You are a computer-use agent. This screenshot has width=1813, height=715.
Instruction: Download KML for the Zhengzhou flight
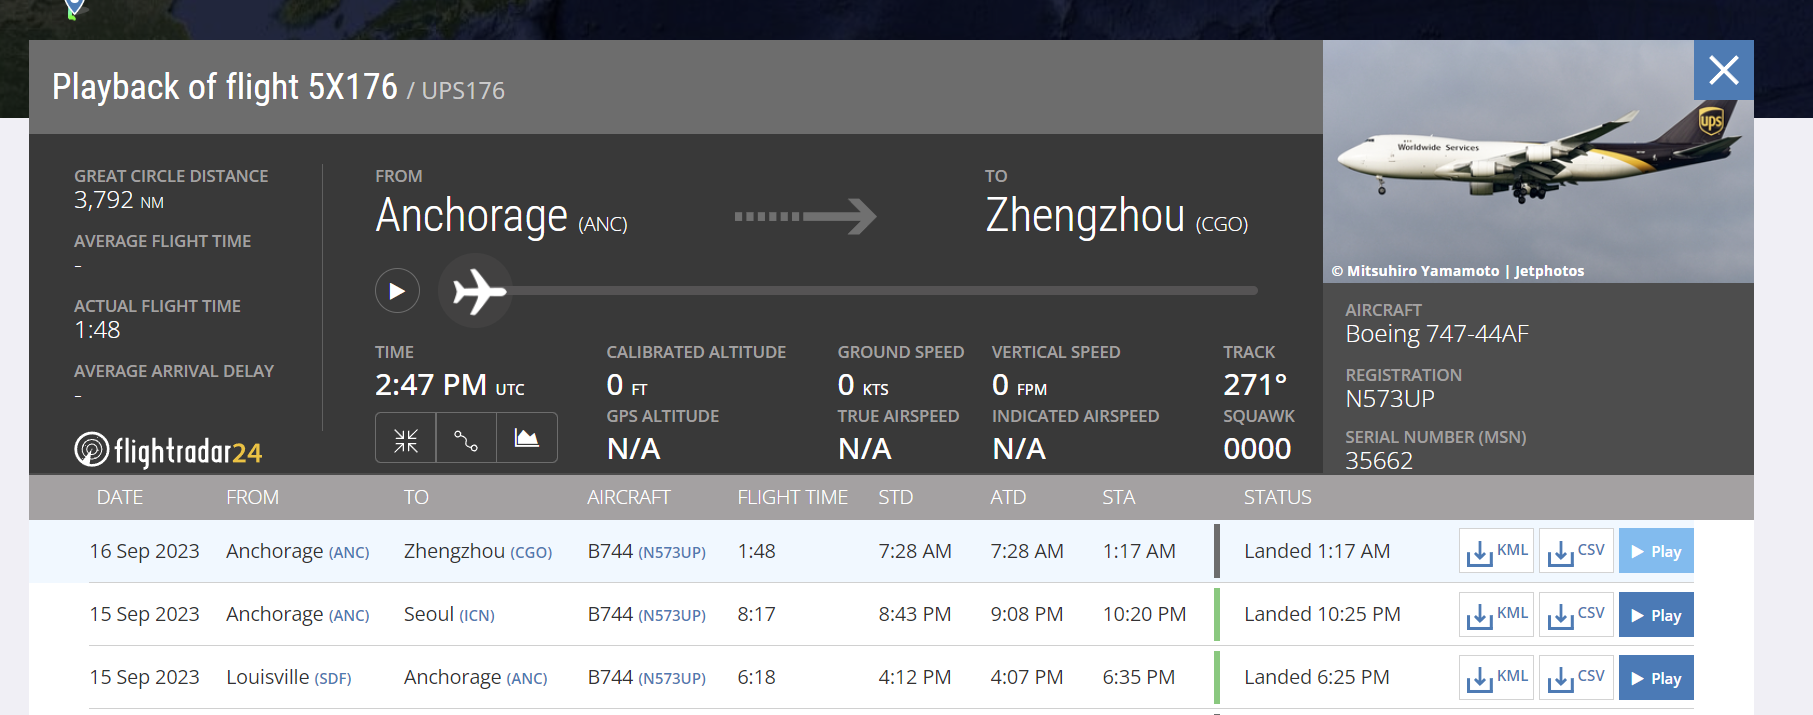coord(1496,551)
